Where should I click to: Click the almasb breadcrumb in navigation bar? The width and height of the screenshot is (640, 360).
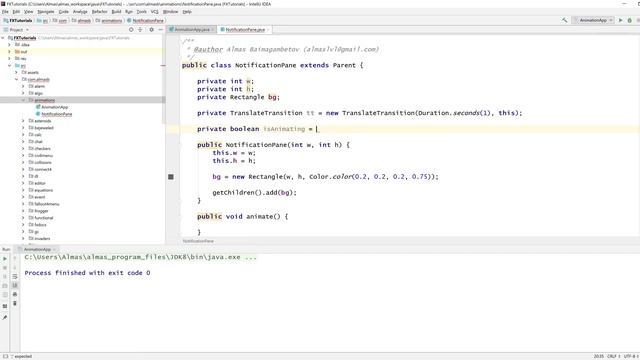(82, 20)
